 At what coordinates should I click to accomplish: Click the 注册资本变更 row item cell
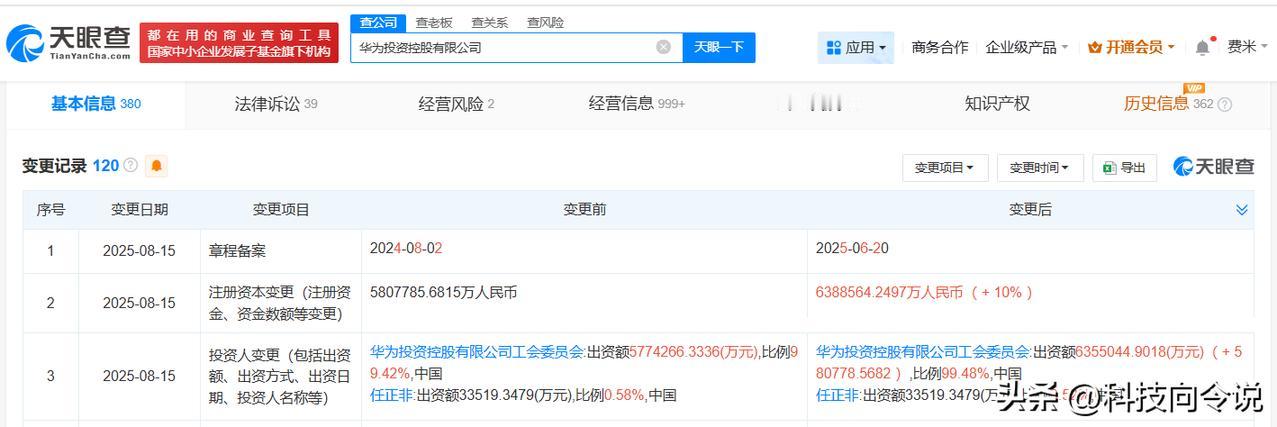coord(280,303)
